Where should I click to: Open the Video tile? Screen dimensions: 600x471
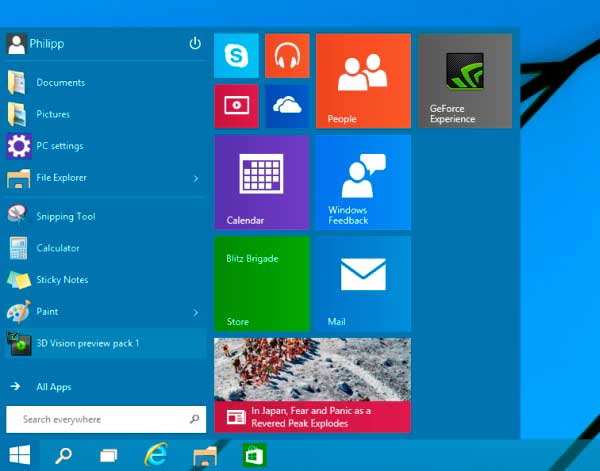tap(236, 106)
